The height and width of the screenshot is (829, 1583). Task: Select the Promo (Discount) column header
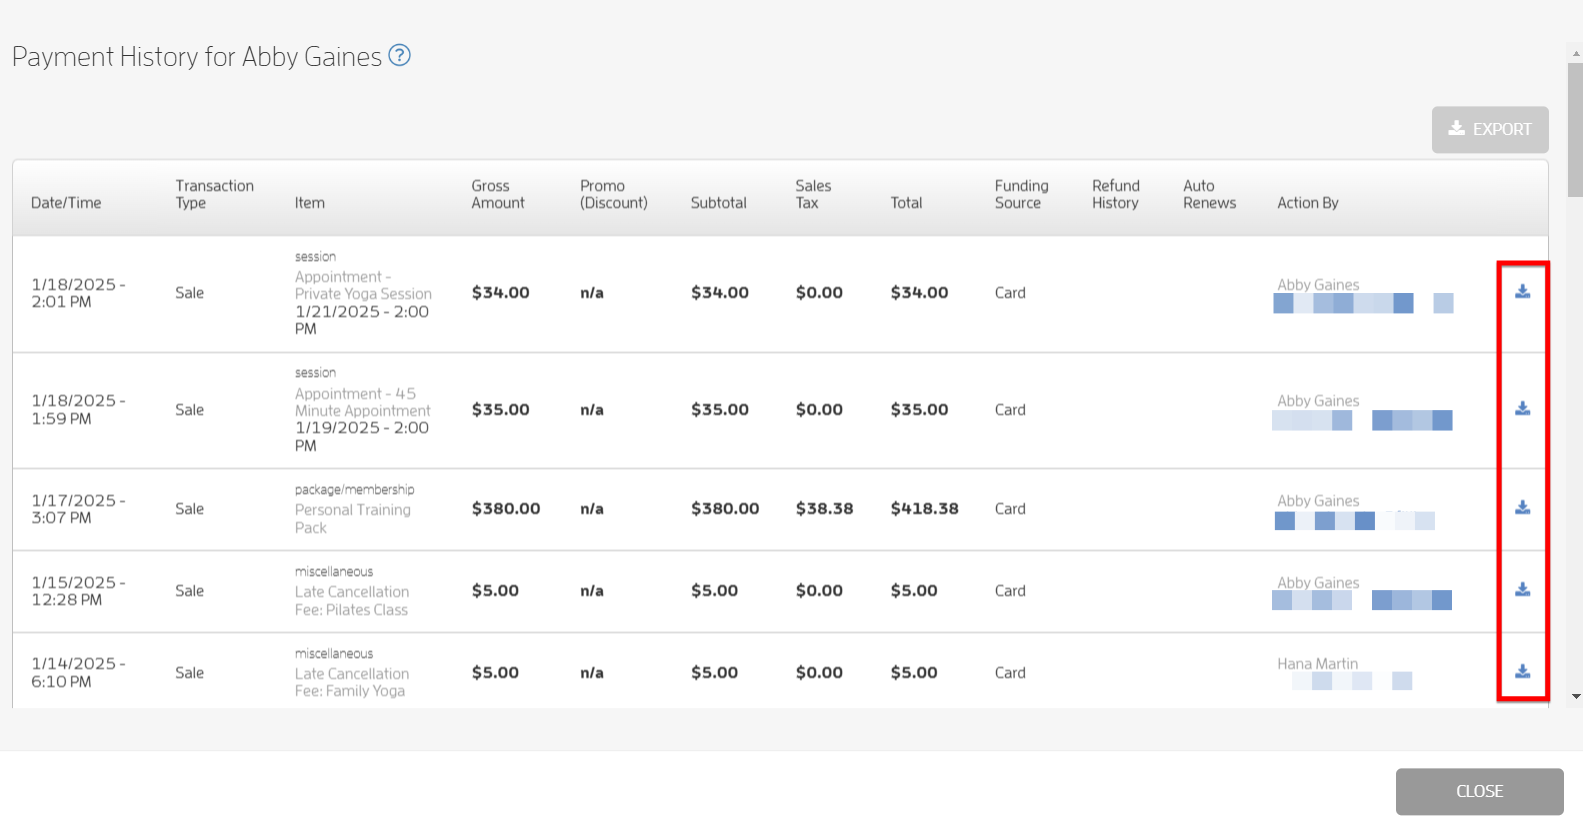613,194
